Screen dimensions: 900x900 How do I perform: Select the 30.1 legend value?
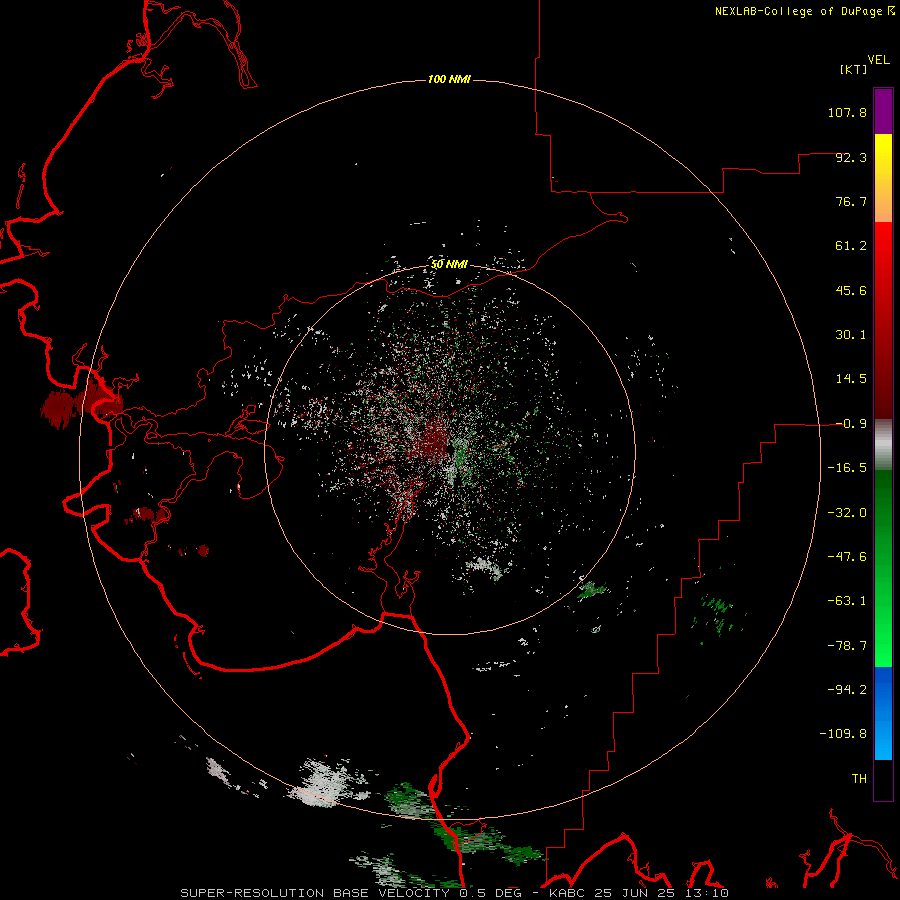851,335
